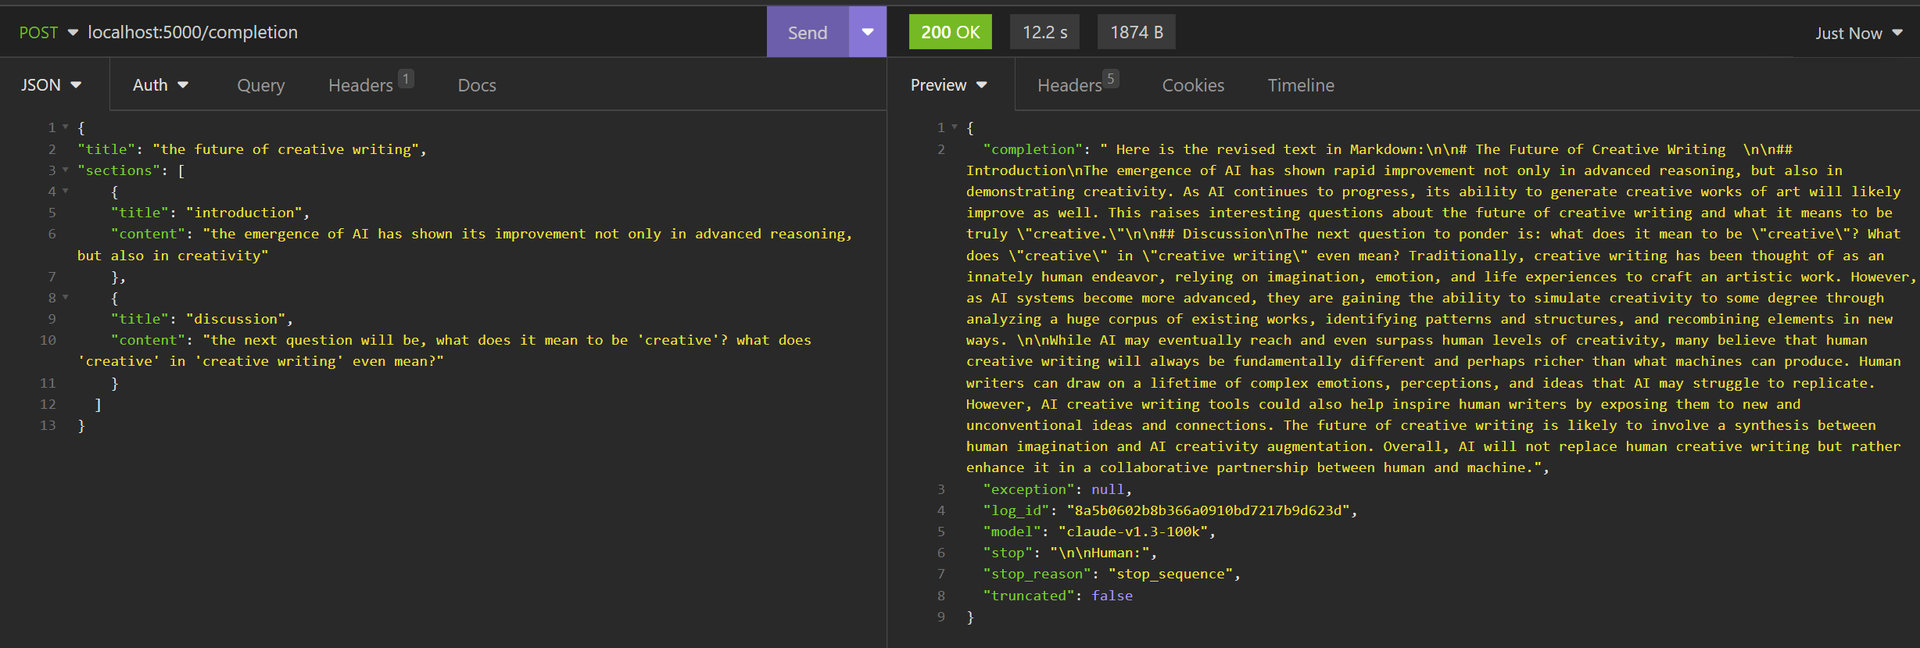Collapse the request JSON root object fold arrow

click(x=66, y=127)
